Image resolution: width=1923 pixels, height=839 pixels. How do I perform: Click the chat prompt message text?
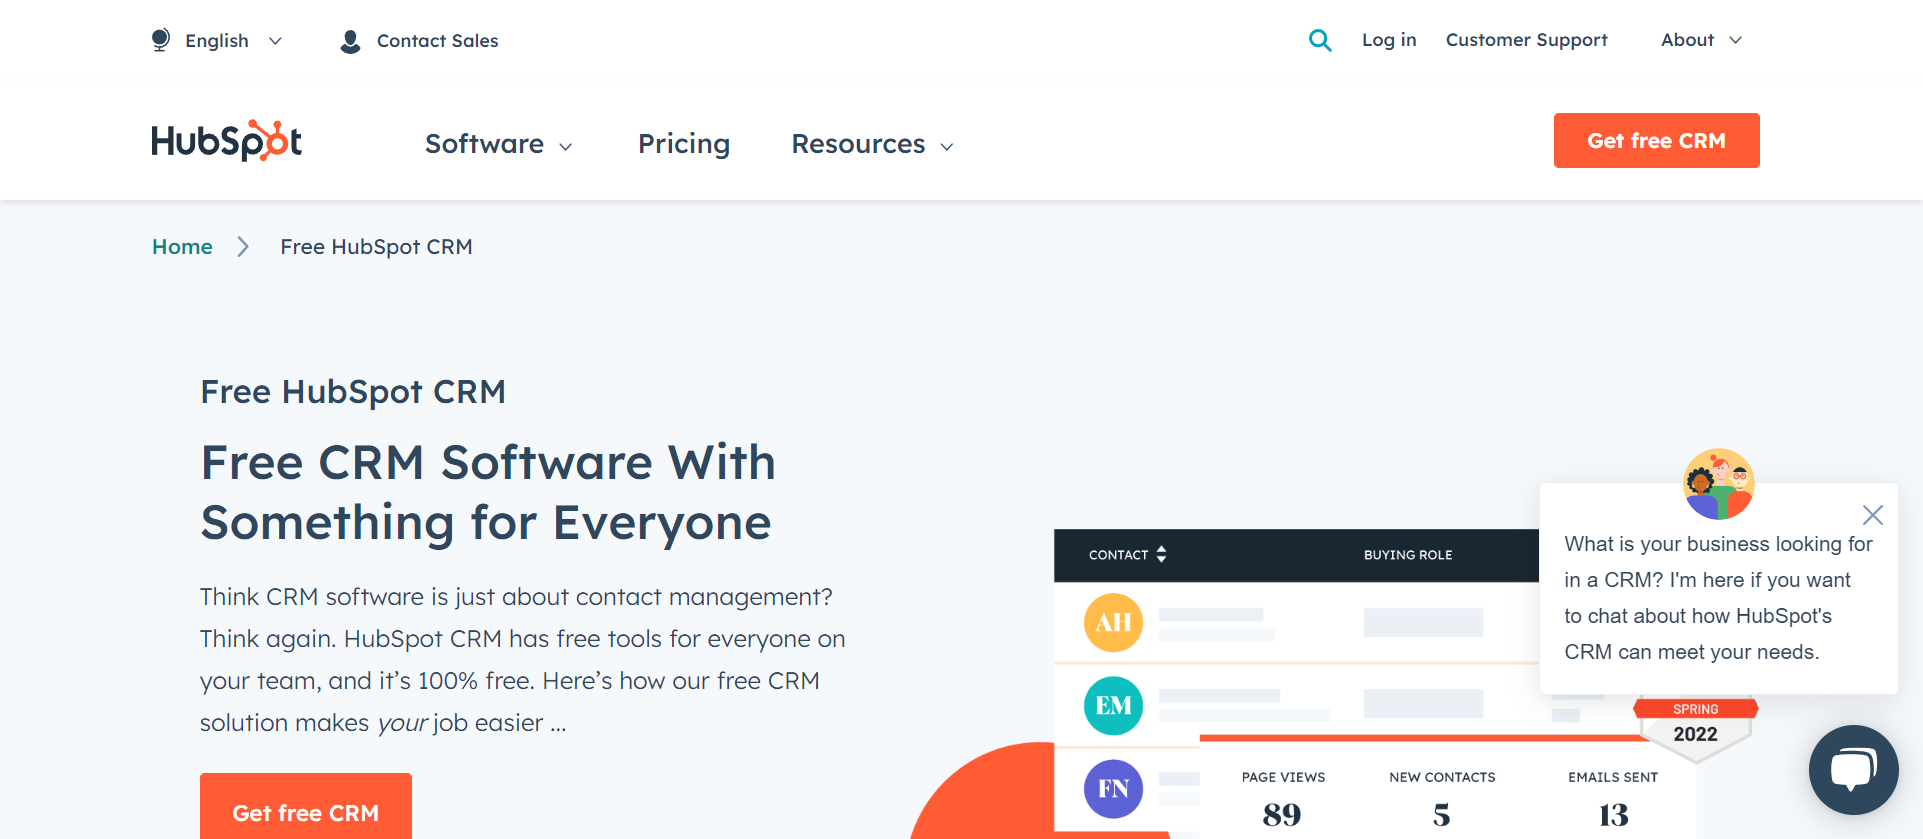click(1718, 598)
